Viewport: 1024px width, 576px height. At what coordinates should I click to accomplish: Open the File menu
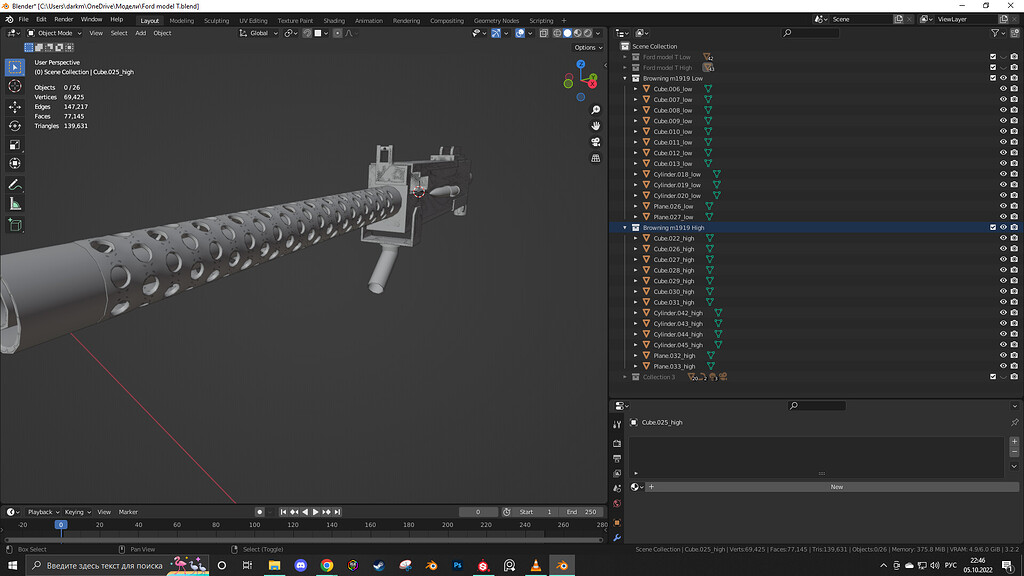[x=24, y=20]
